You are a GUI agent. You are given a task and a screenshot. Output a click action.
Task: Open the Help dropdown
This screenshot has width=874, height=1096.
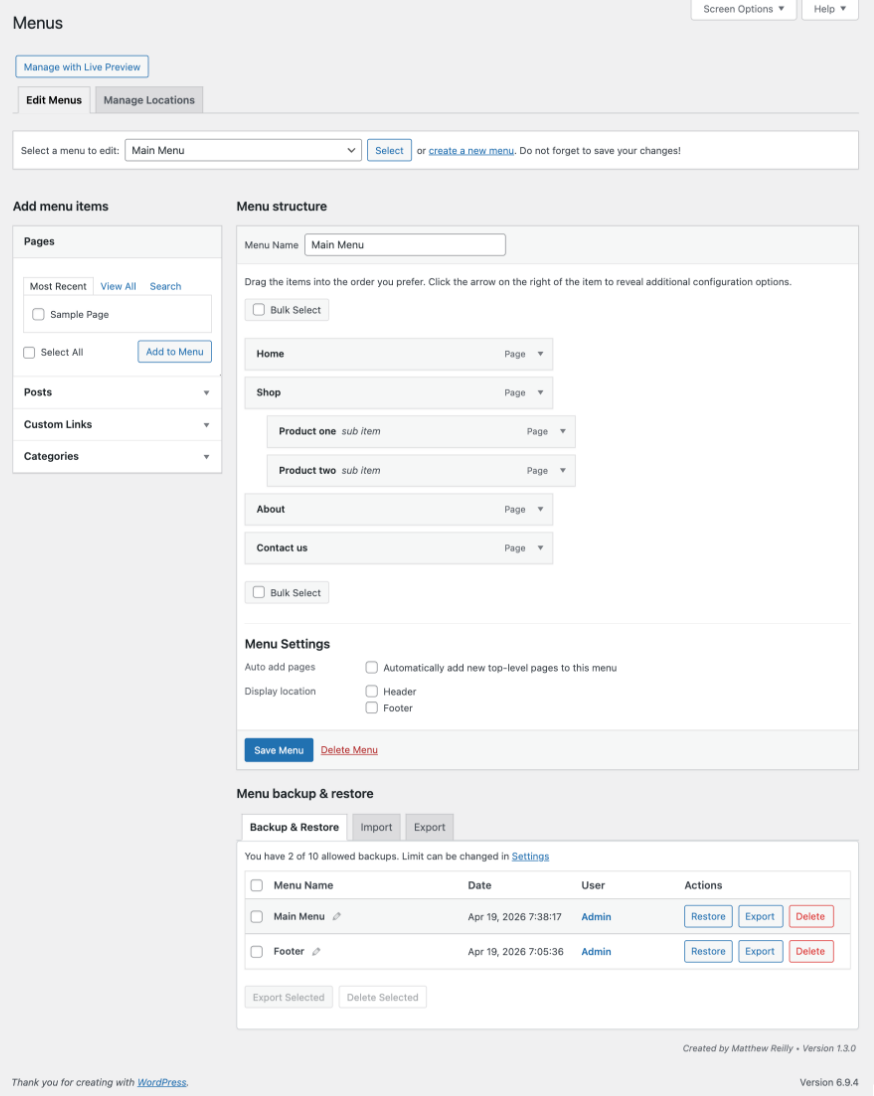click(x=829, y=9)
